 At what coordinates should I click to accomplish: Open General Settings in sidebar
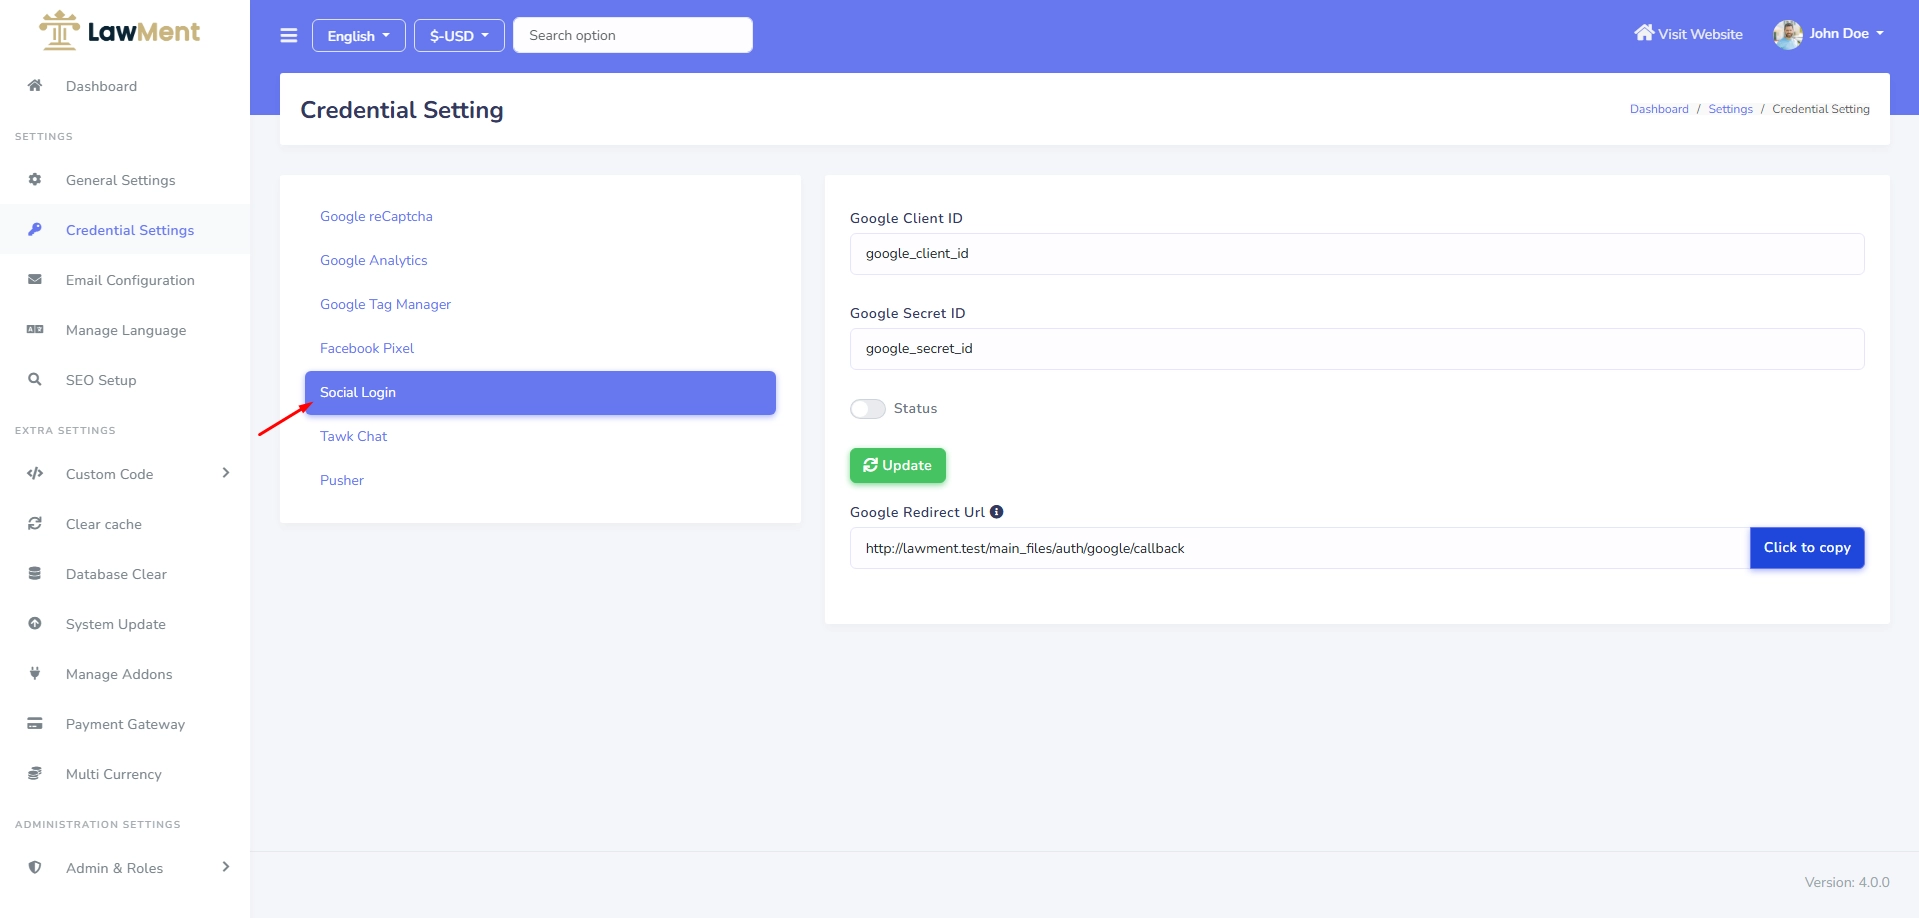click(125, 180)
